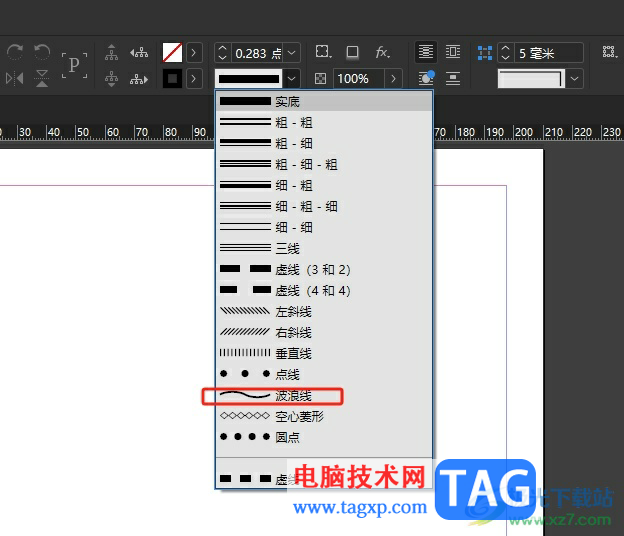Screen dimensions: 624x536
Task: Click the black stroke color swatch
Action: click(172, 78)
